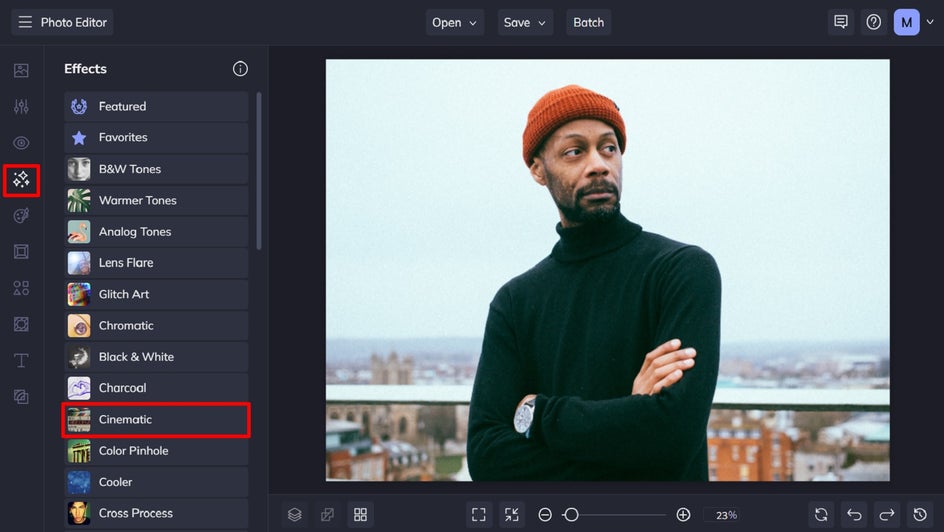Select the Cinematic effects category
This screenshot has height=532, width=944.
(156, 420)
